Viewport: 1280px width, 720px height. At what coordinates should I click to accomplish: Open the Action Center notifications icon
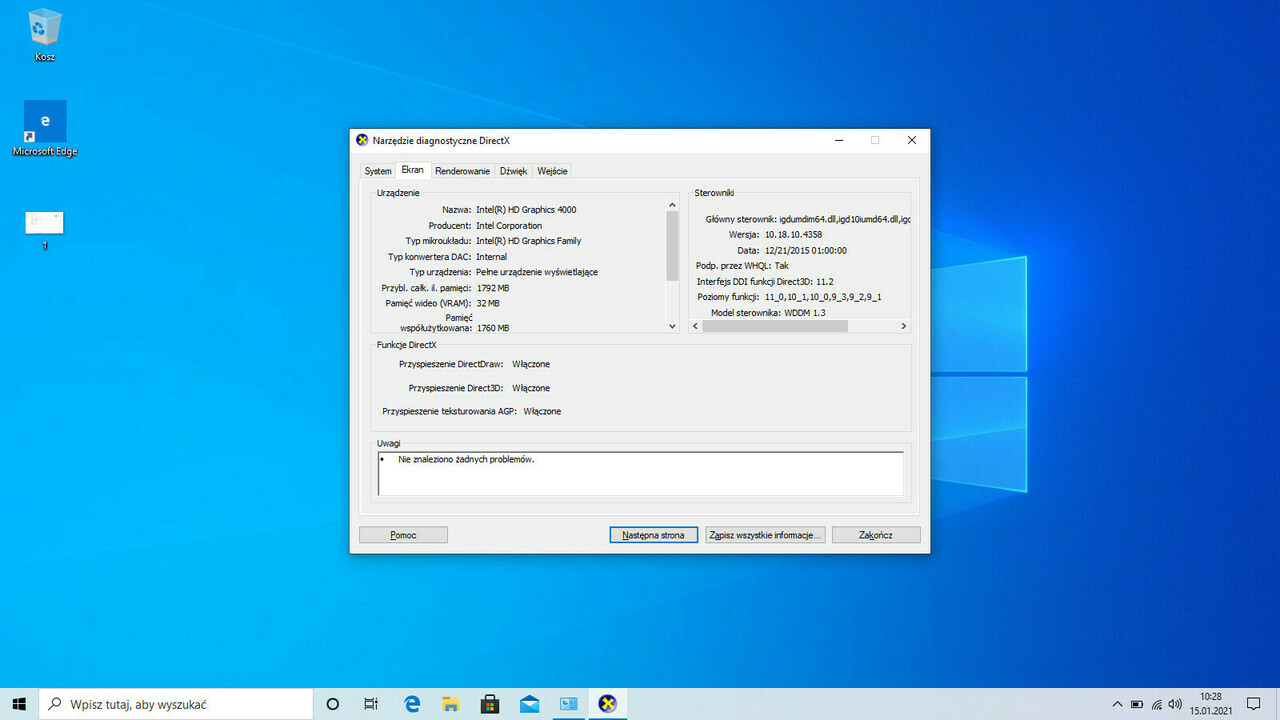click(1253, 704)
